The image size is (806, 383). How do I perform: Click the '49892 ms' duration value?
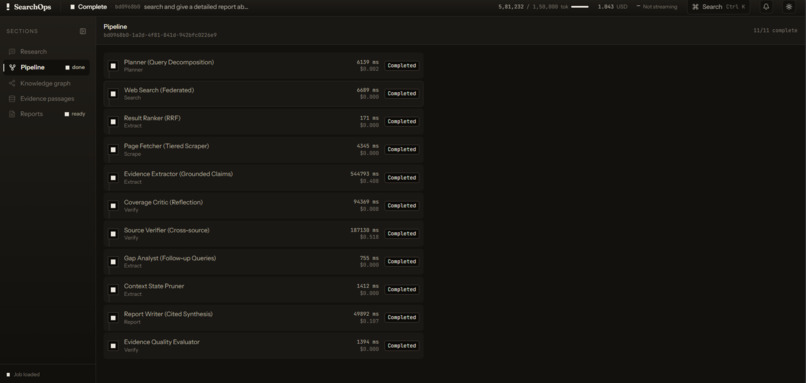point(366,314)
